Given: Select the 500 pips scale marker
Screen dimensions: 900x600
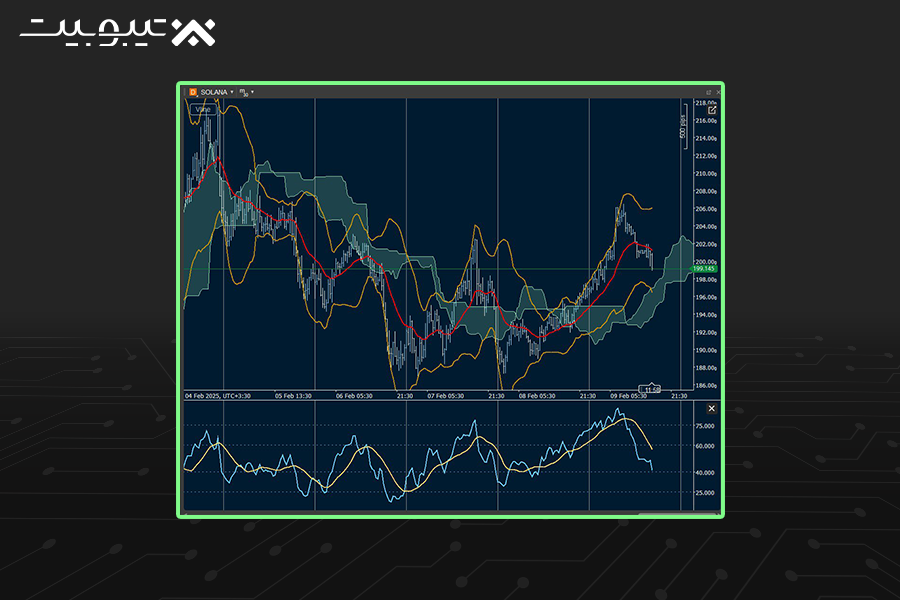Looking at the screenshot, I should tap(683, 126).
